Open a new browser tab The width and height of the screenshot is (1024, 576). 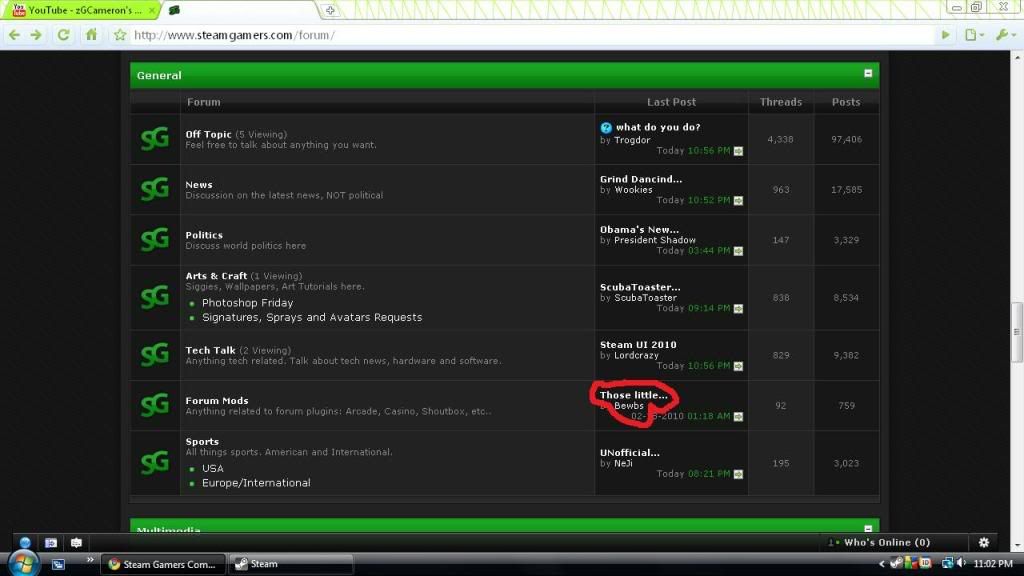click(x=331, y=11)
